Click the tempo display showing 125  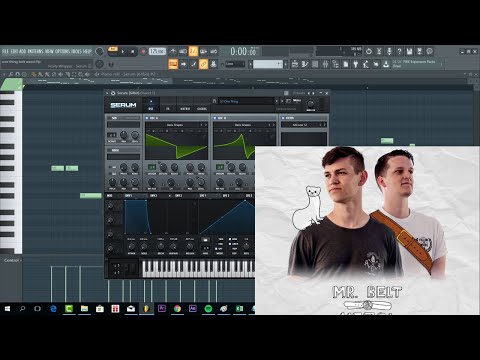pyautogui.click(x=157, y=51)
